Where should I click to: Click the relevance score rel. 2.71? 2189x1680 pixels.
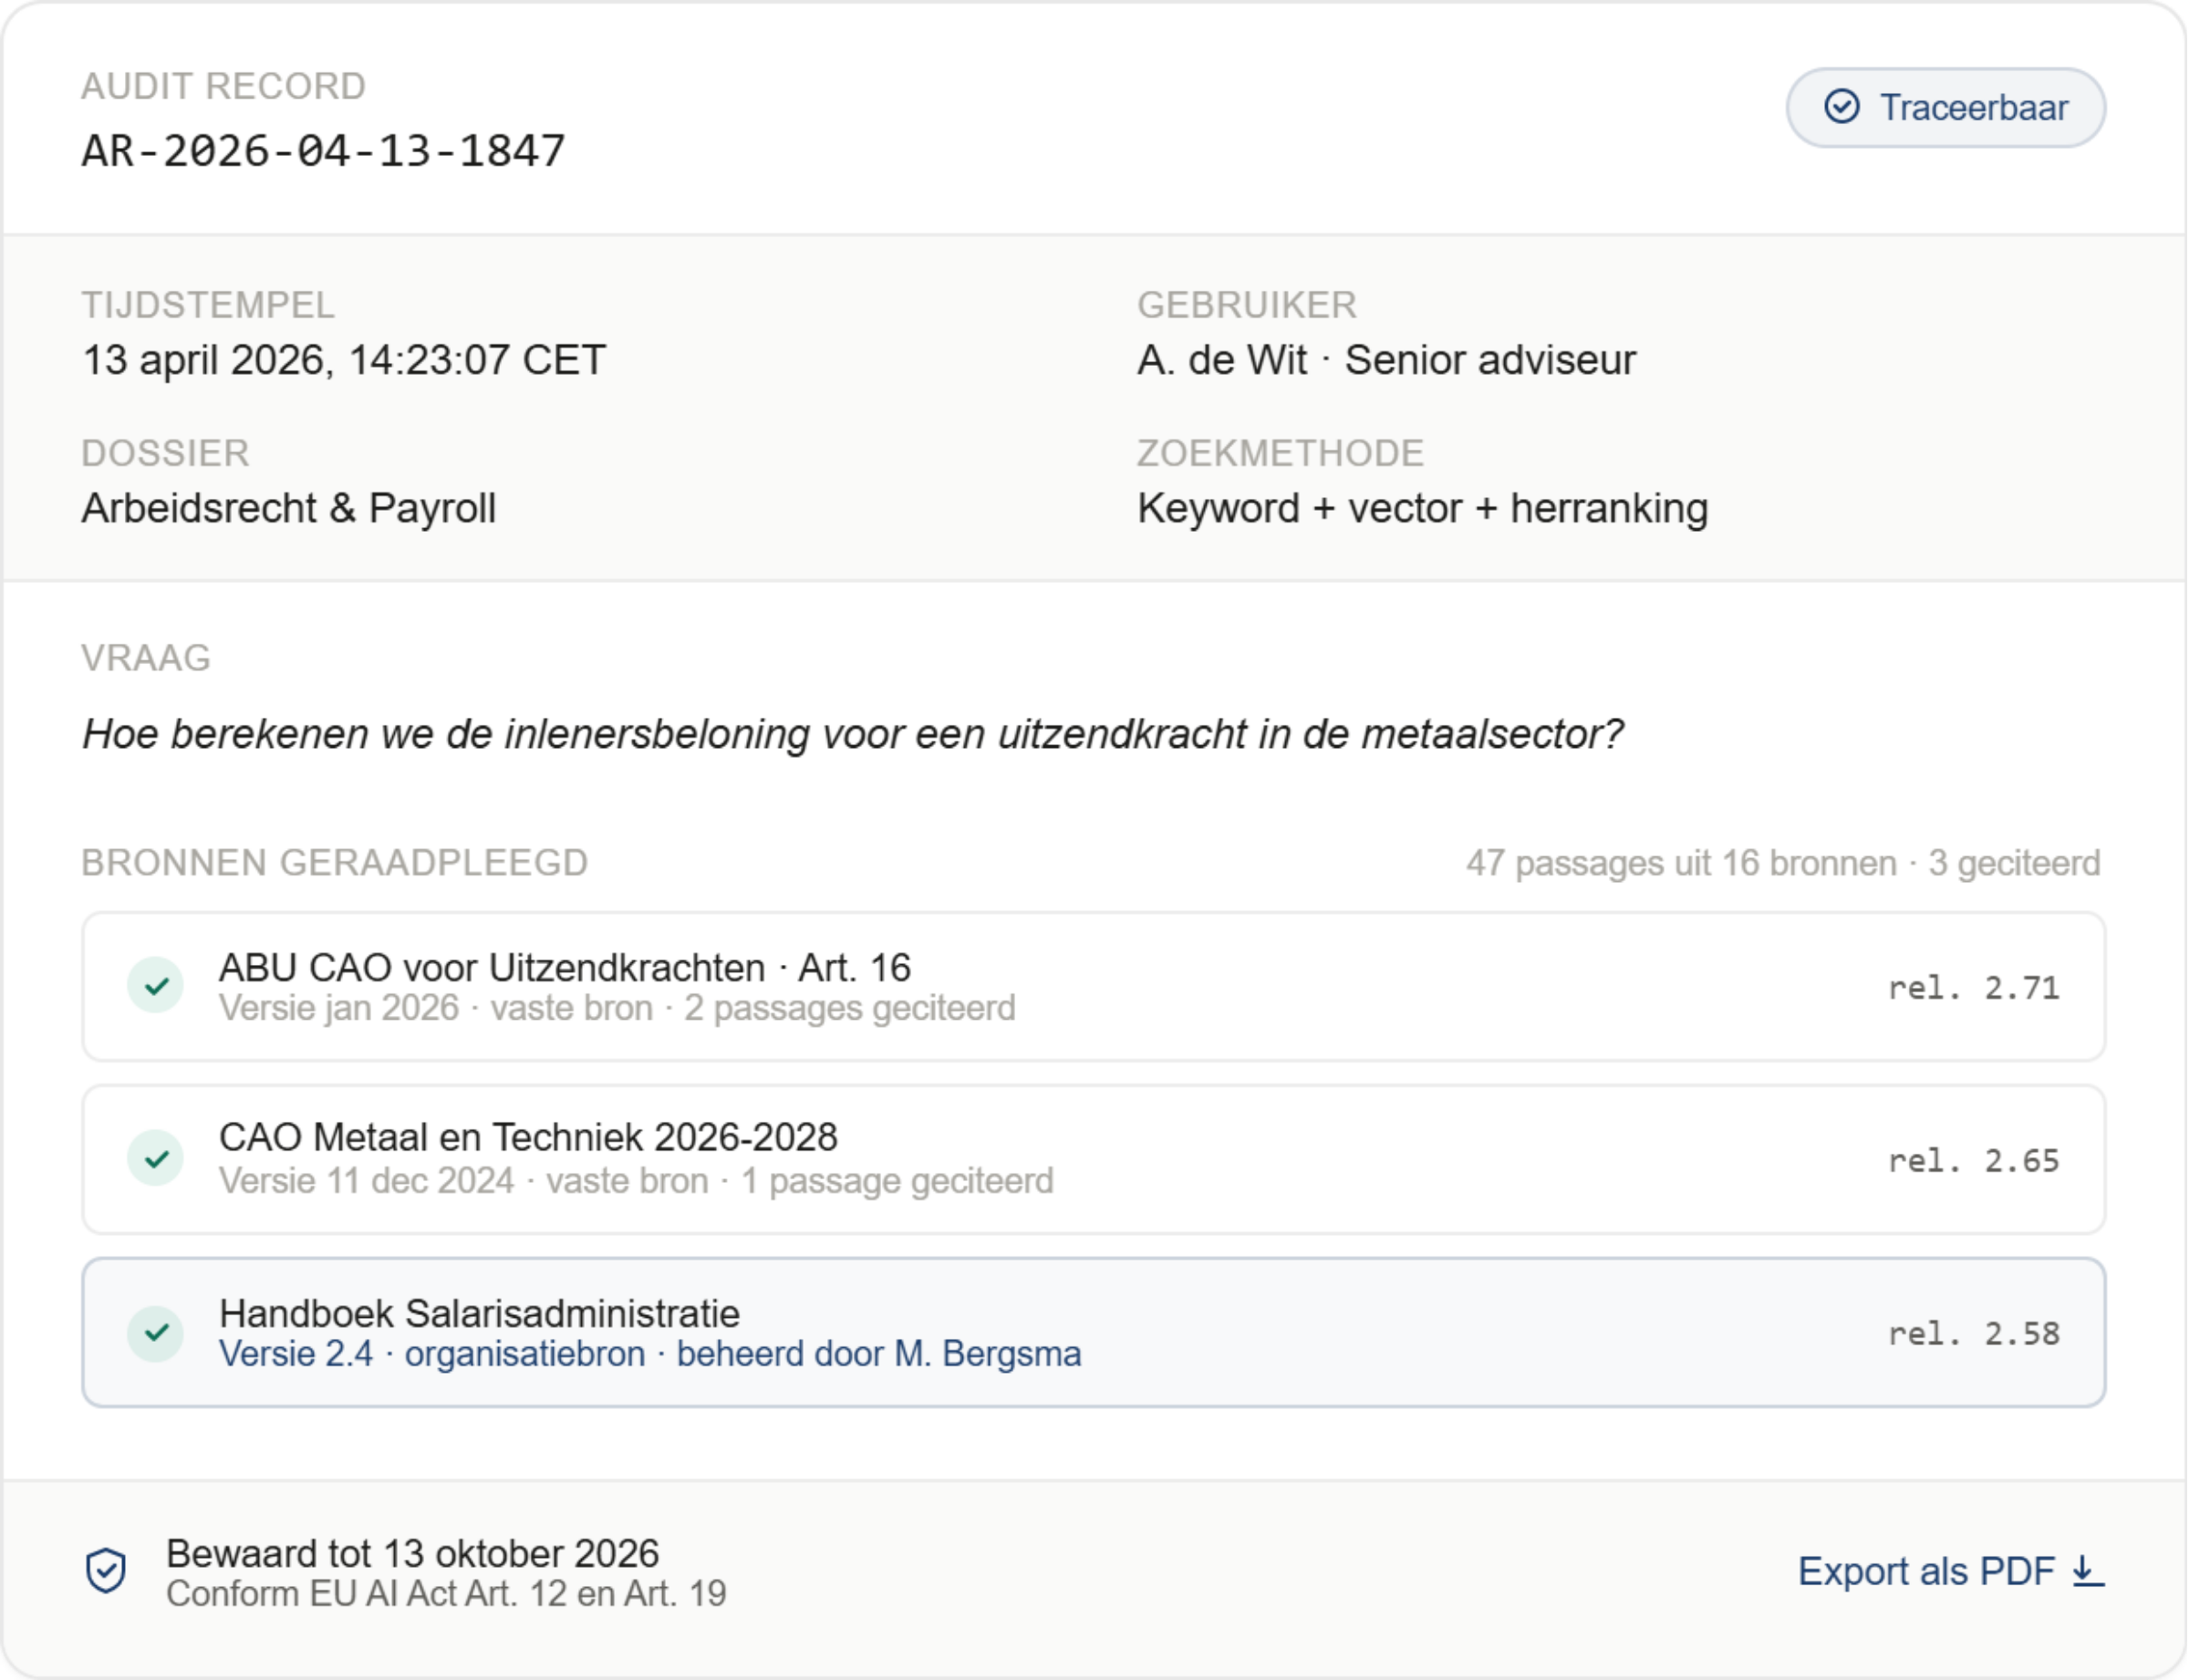[x=1973, y=986]
